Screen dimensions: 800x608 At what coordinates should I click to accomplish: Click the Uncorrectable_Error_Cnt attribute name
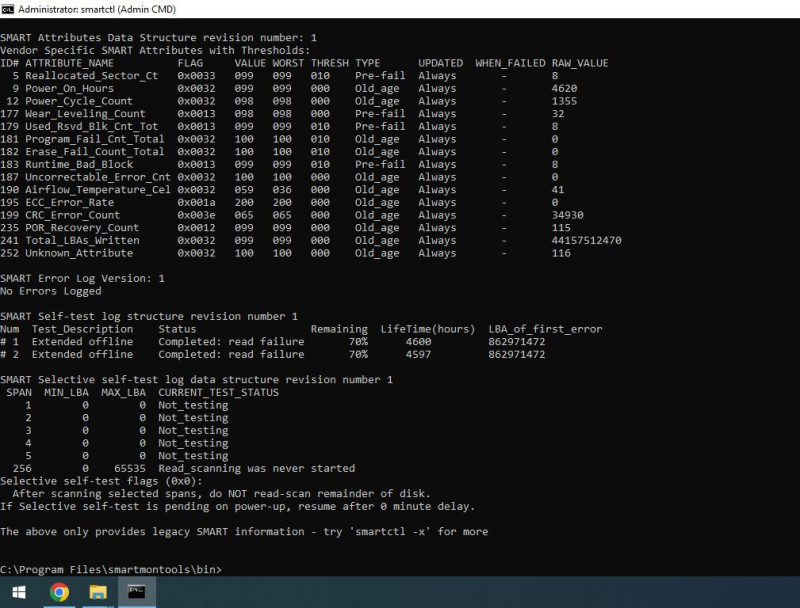click(x=98, y=177)
